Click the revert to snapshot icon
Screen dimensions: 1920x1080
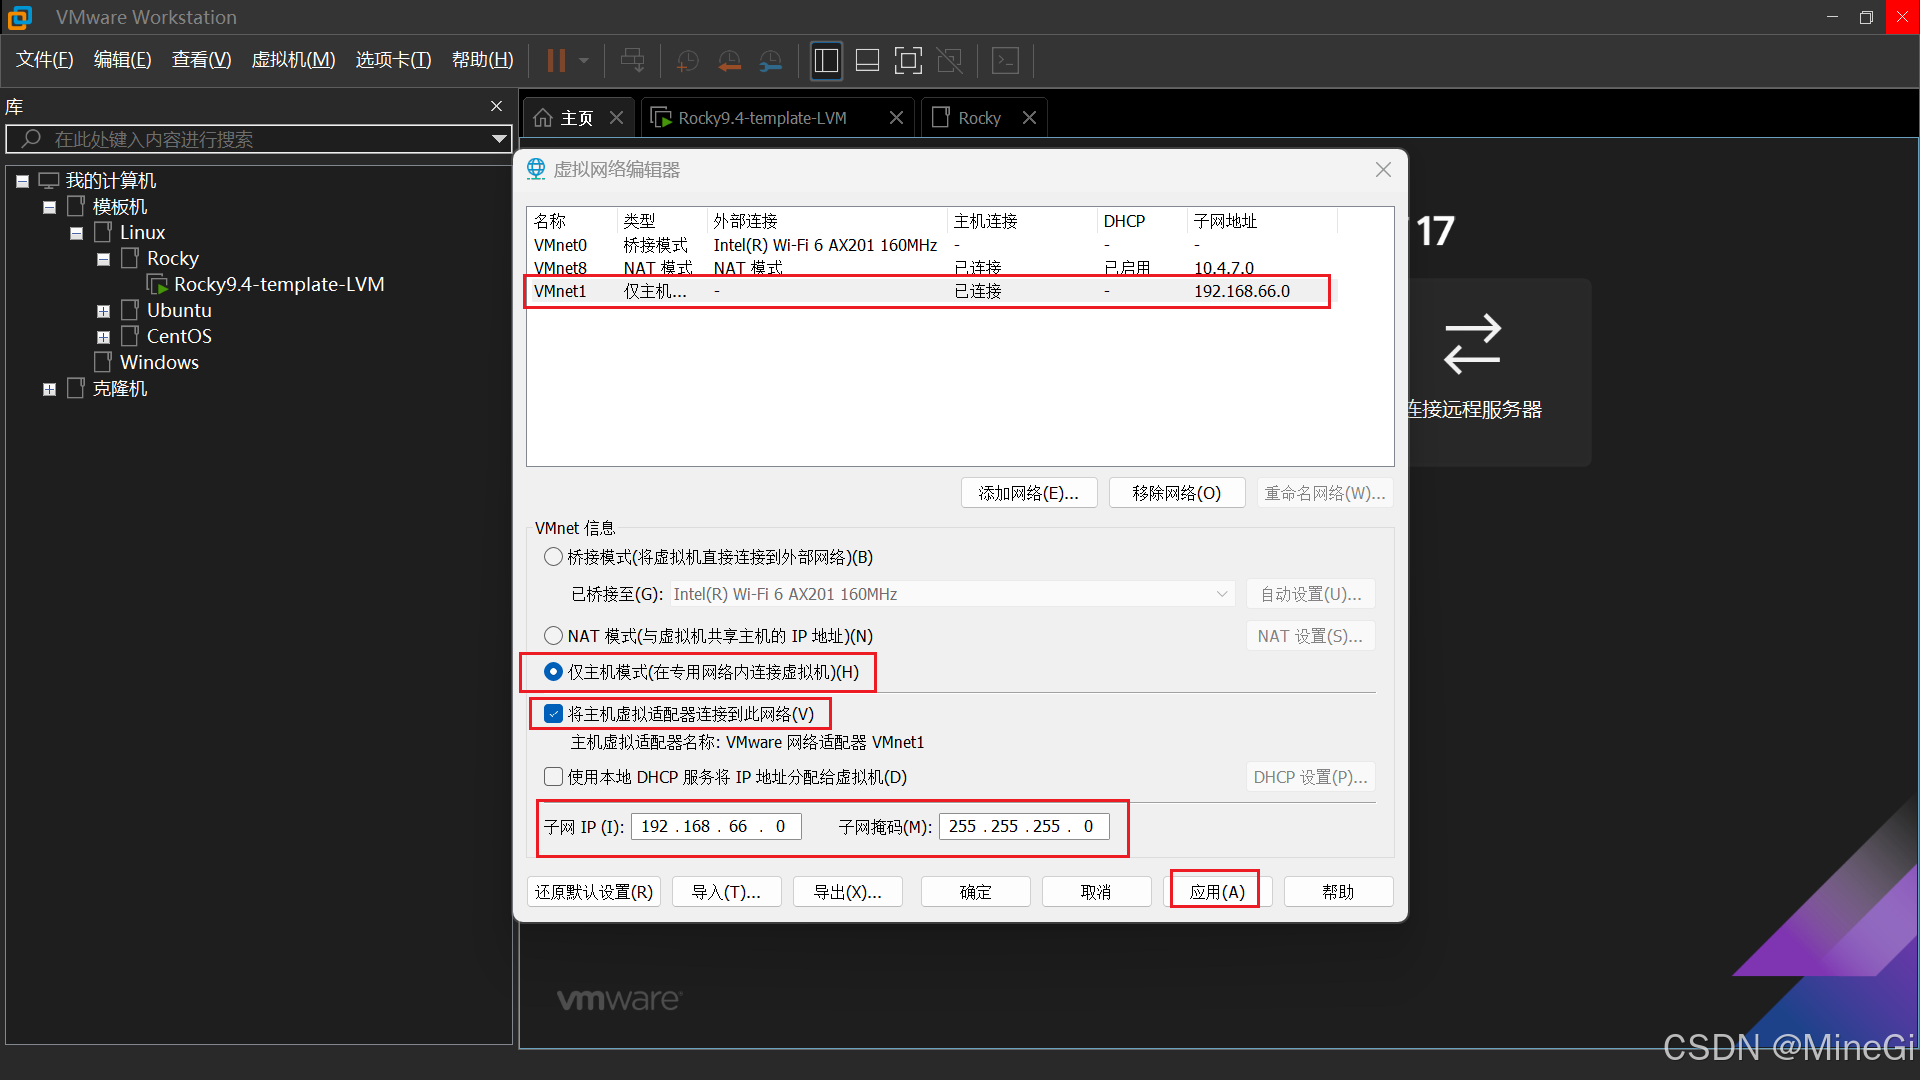point(729,61)
